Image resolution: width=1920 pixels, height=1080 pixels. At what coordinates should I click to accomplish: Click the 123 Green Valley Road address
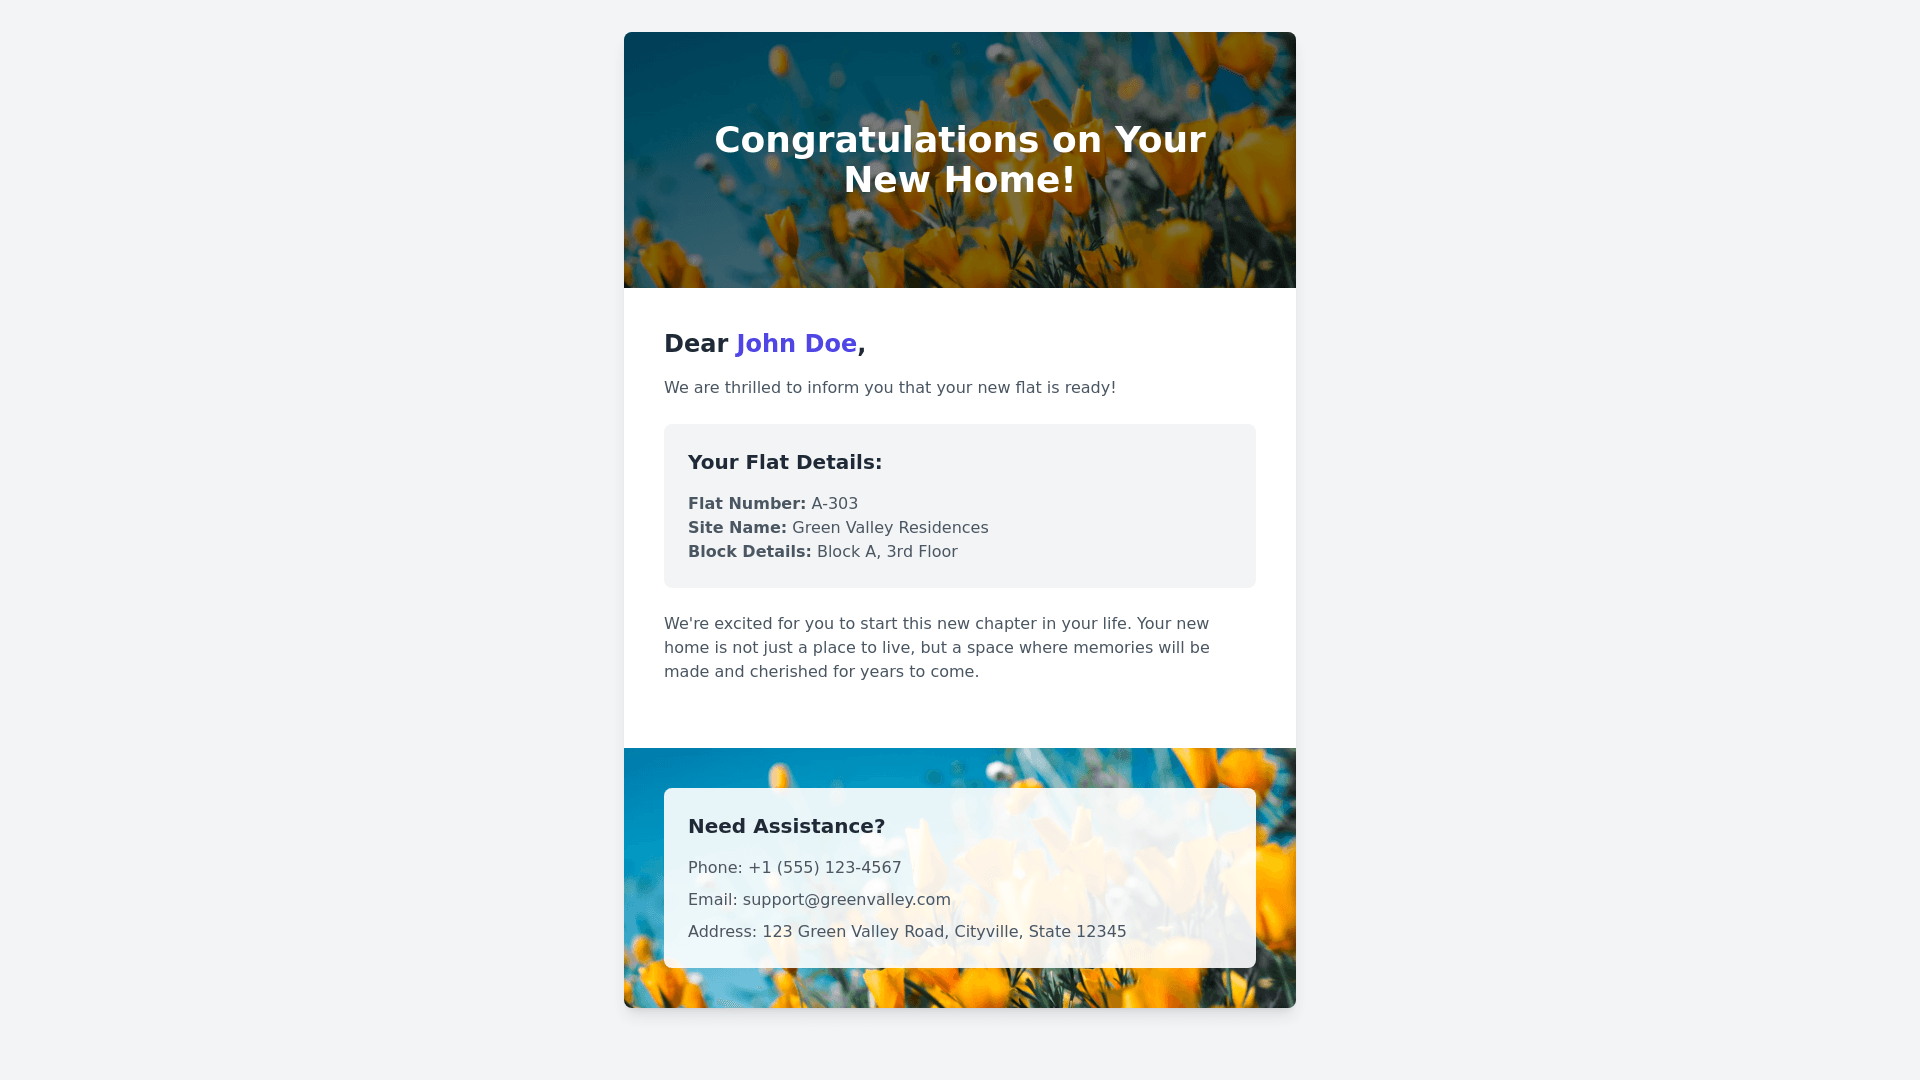coord(944,932)
